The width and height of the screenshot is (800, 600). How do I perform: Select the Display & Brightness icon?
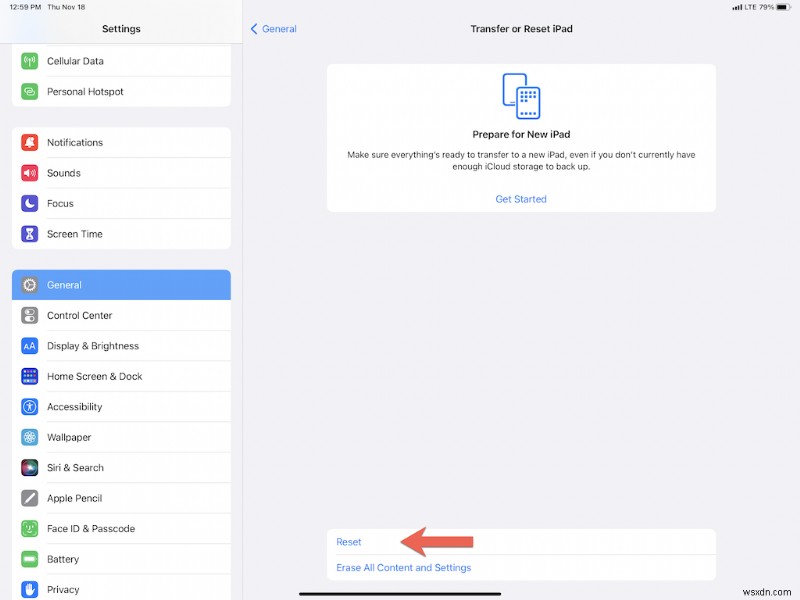29,346
